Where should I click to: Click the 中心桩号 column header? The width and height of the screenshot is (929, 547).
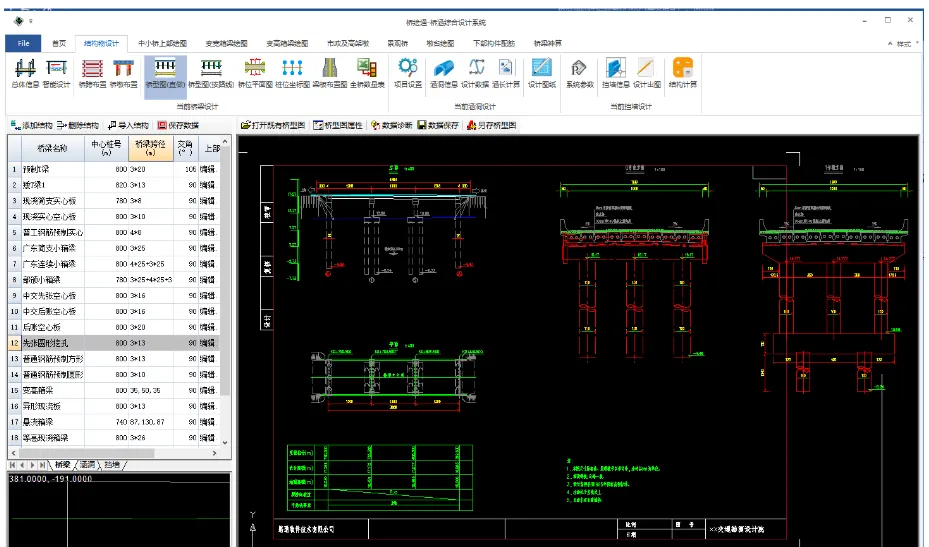[x=106, y=148]
